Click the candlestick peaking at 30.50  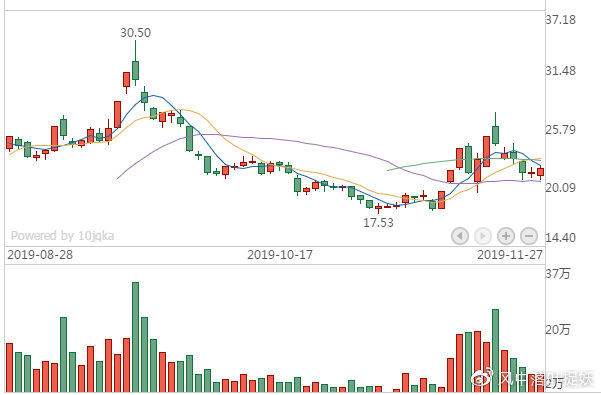click(x=135, y=63)
